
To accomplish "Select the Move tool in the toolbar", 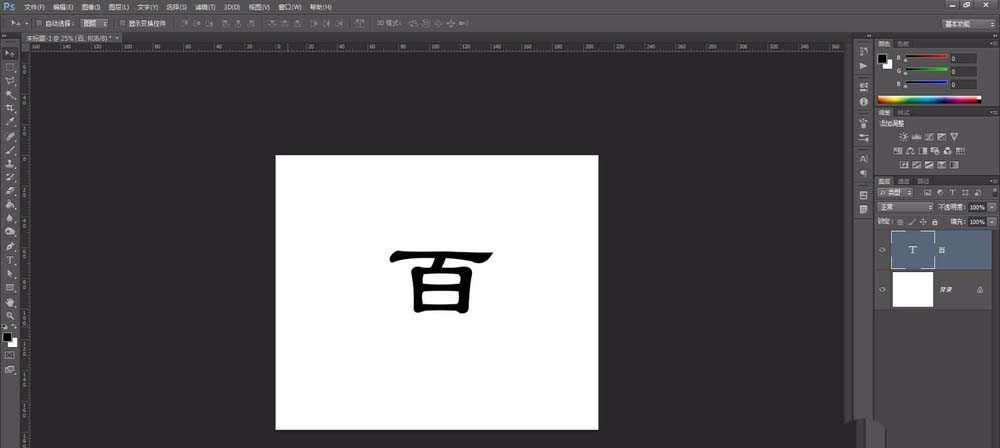I will pyautogui.click(x=10, y=53).
